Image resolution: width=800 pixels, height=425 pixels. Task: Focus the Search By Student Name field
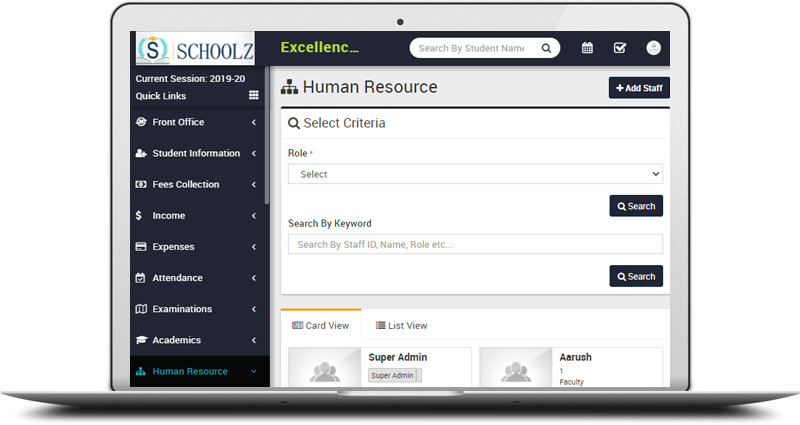point(472,48)
